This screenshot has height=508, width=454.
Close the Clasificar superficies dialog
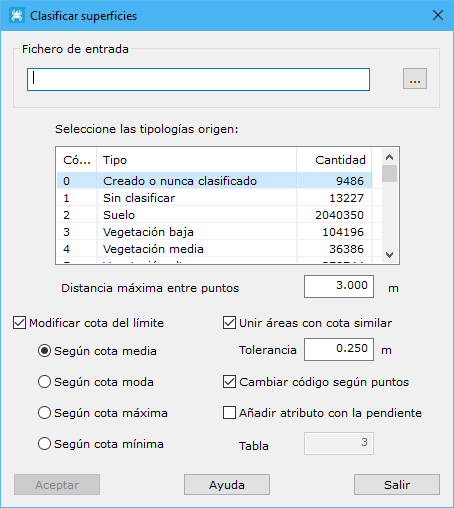(438, 15)
